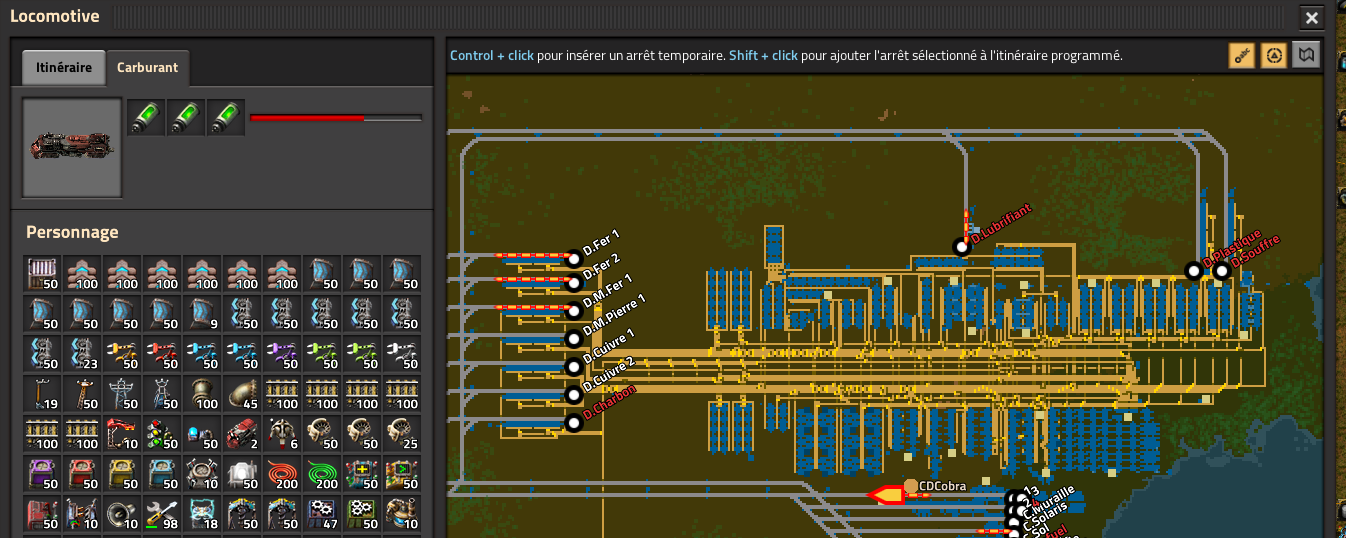Select the D.Fer 2 train stop

coord(574,283)
